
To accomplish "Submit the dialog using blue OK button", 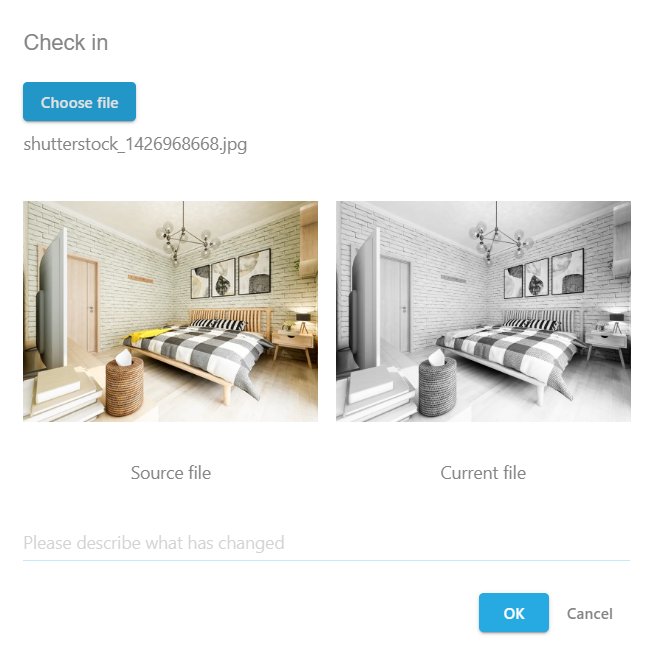I will (x=513, y=612).
